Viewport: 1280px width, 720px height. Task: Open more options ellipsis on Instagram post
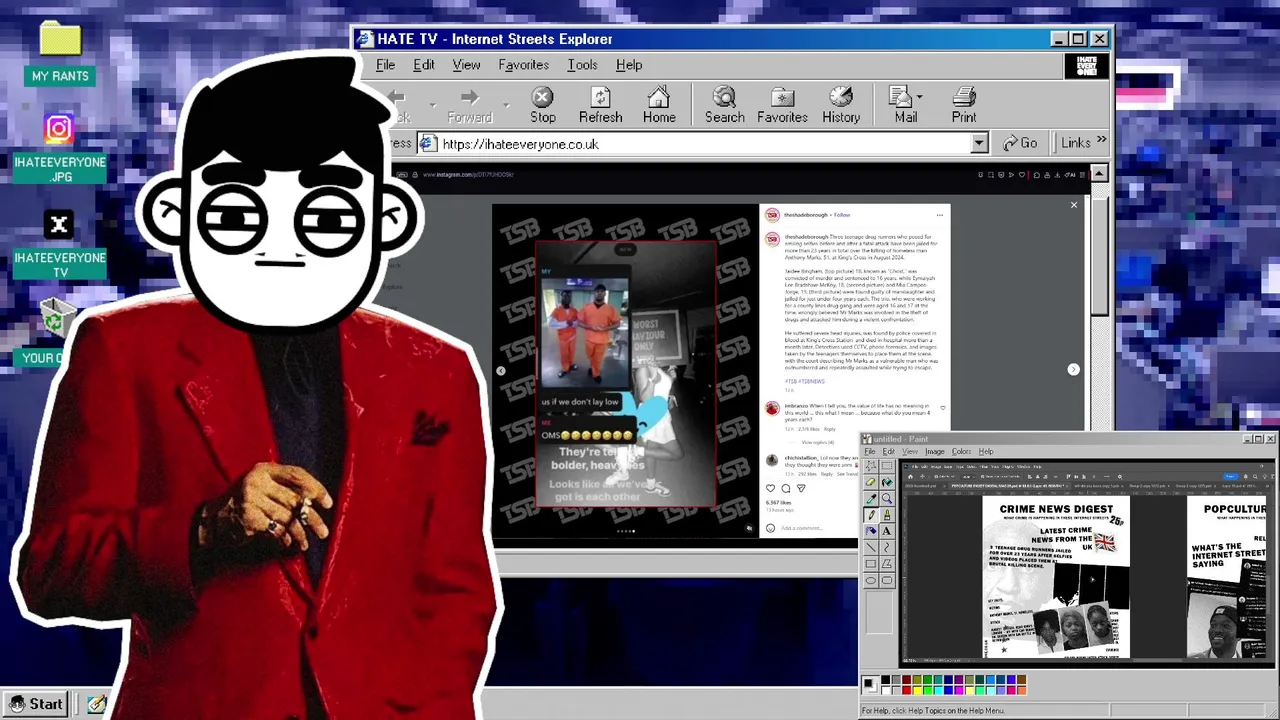click(939, 215)
